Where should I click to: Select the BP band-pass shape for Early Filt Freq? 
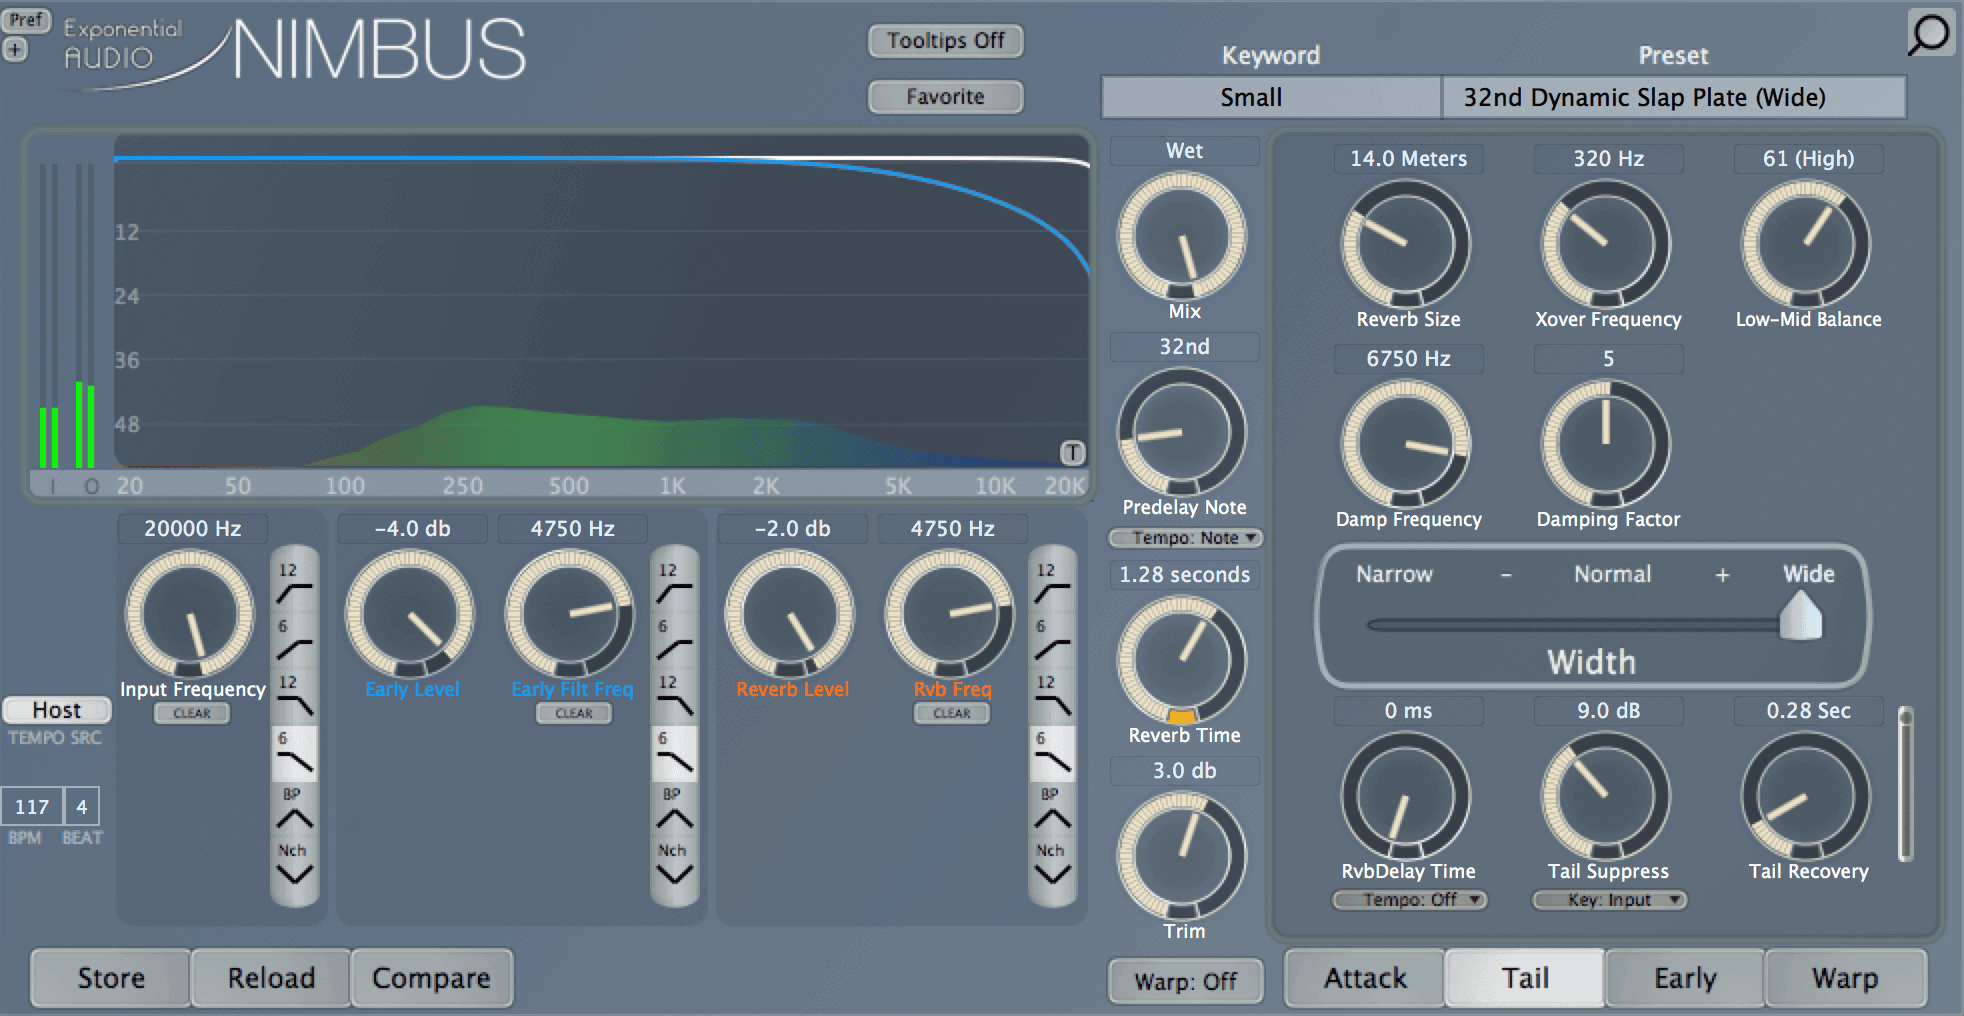tap(674, 809)
